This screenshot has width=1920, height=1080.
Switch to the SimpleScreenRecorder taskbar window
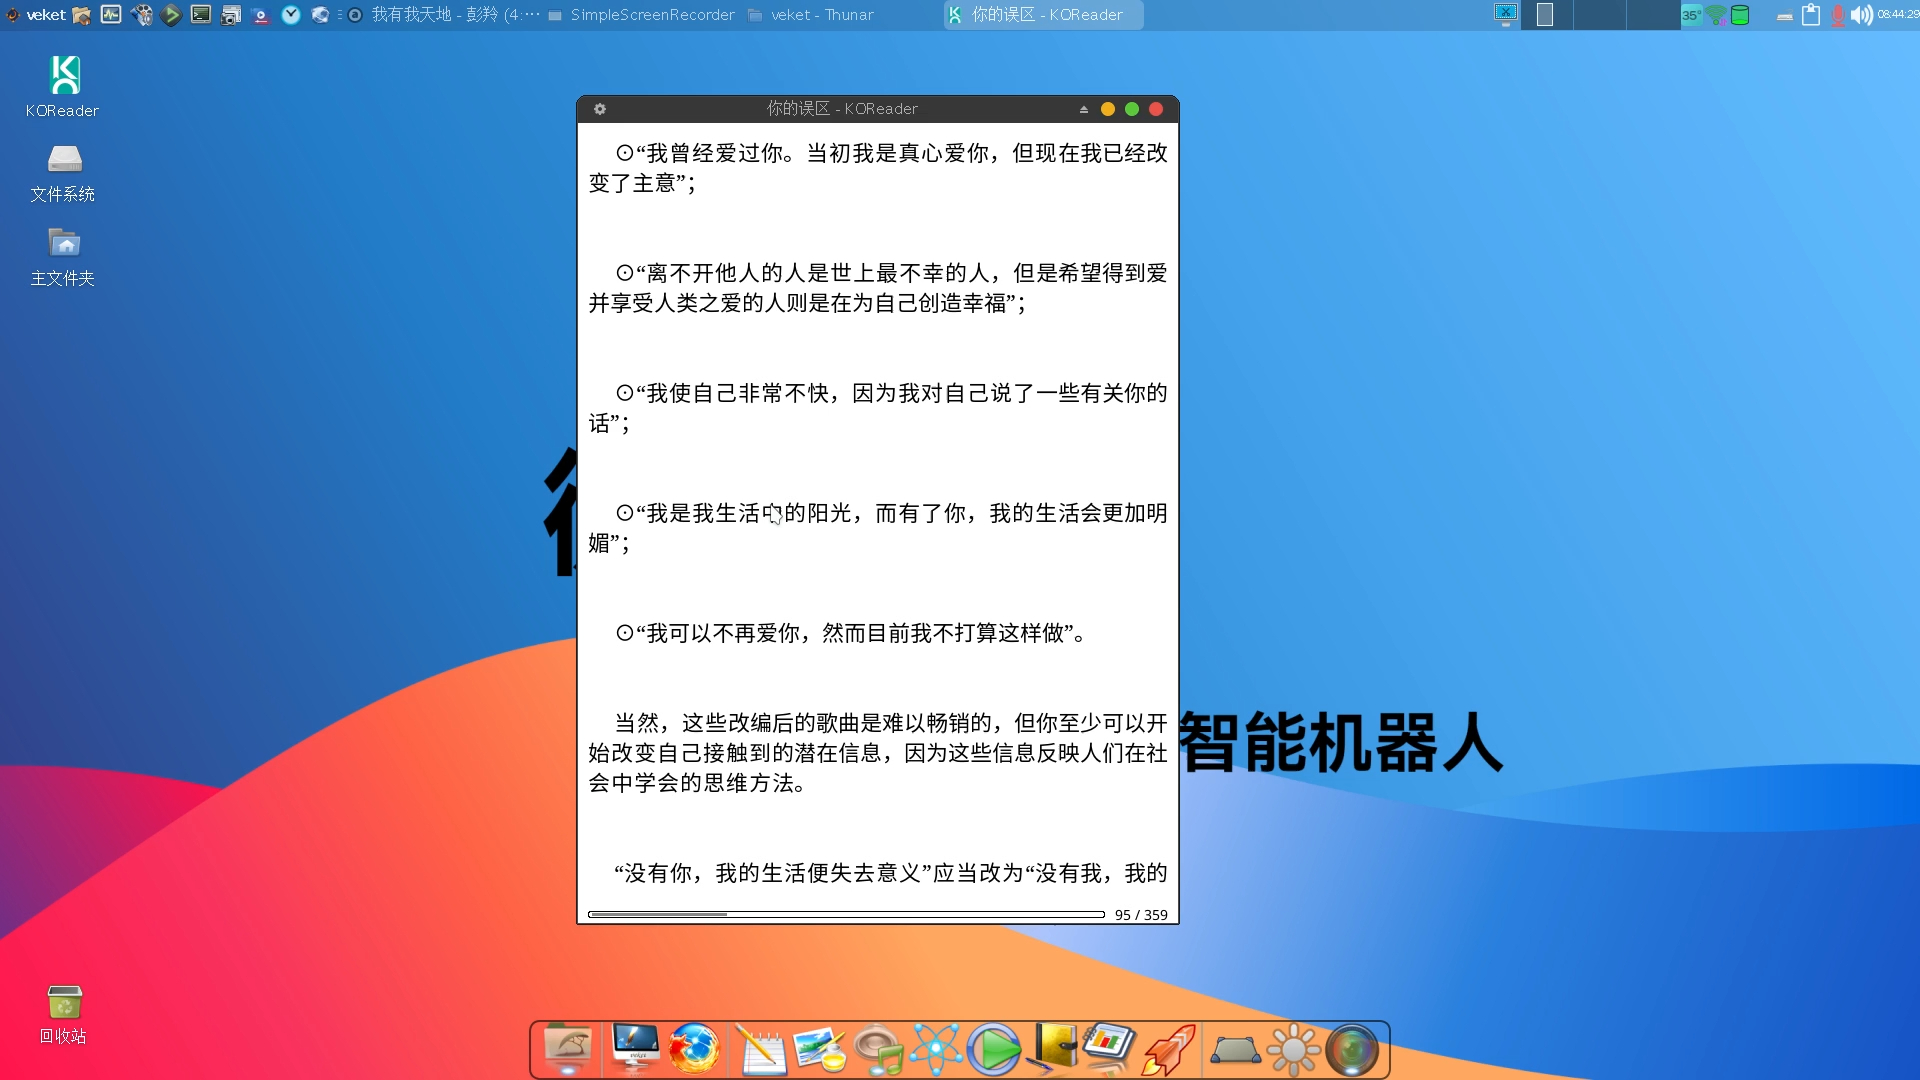tap(641, 15)
